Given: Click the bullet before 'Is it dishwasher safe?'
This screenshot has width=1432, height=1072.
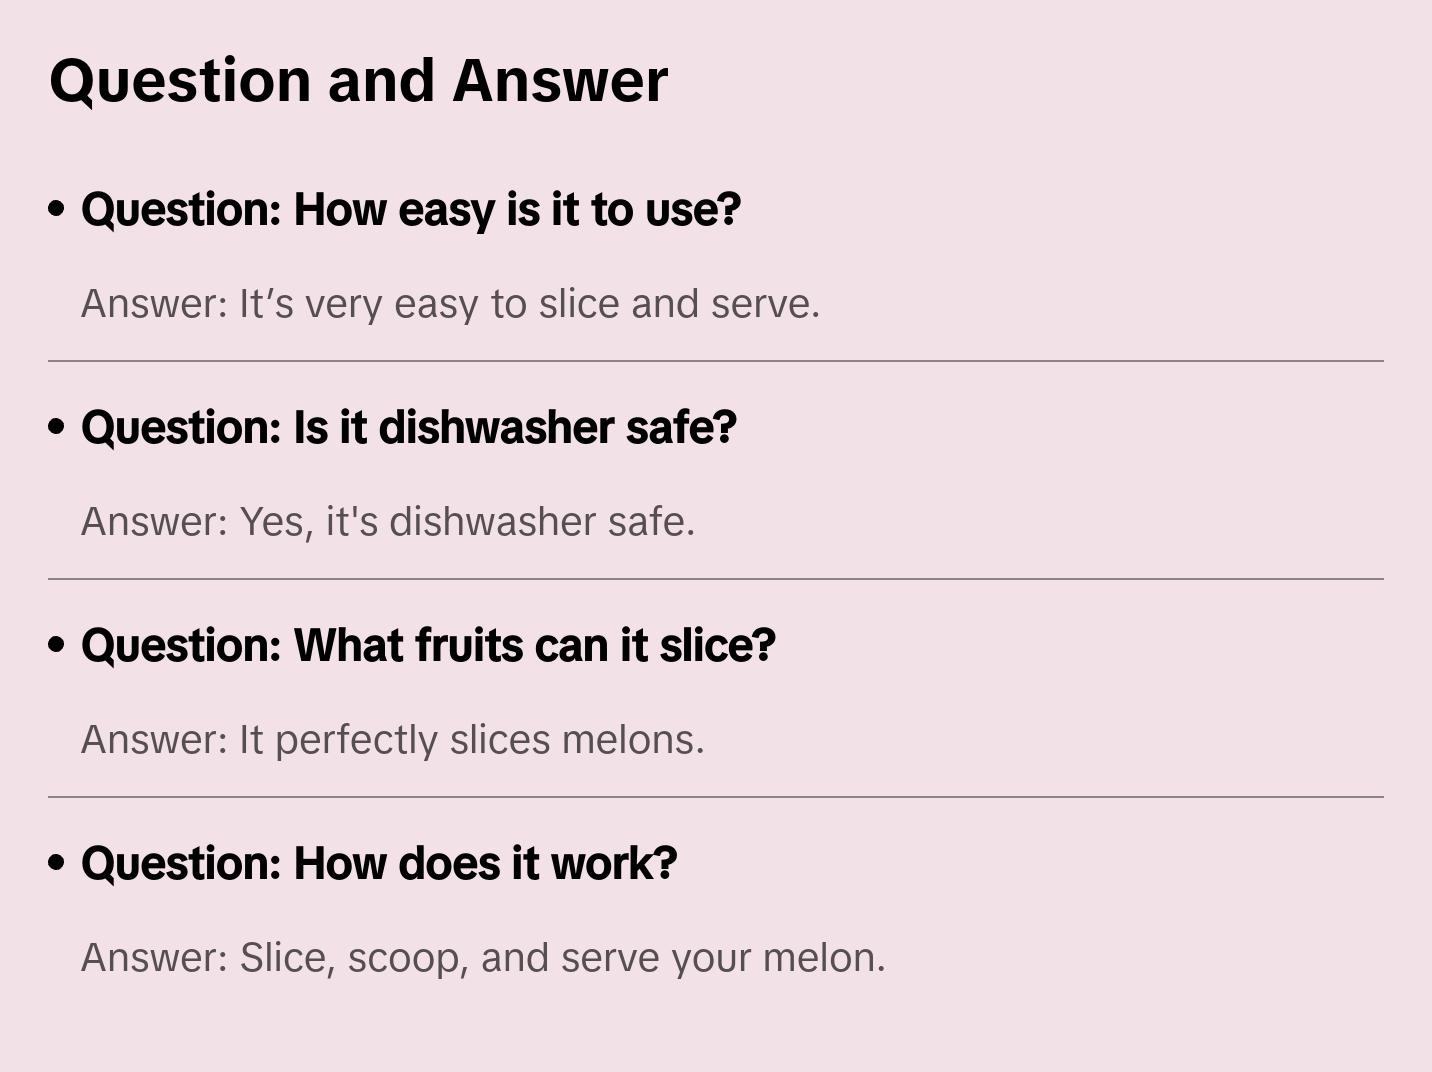Looking at the screenshot, I should pos(57,427).
